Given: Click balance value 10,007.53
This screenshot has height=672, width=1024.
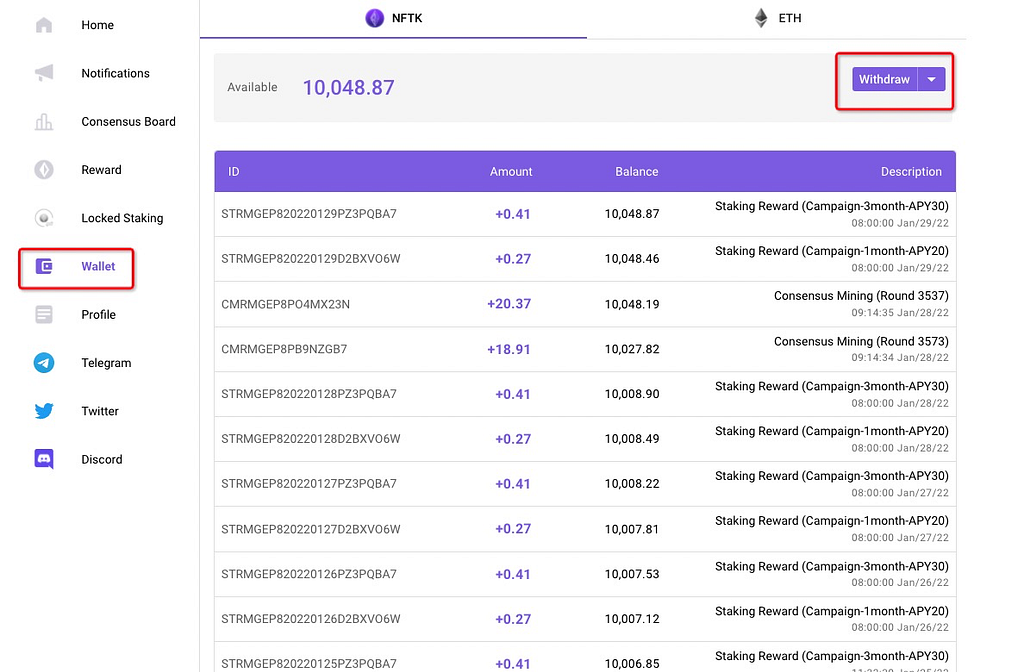Looking at the screenshot, I should (632, 574).
